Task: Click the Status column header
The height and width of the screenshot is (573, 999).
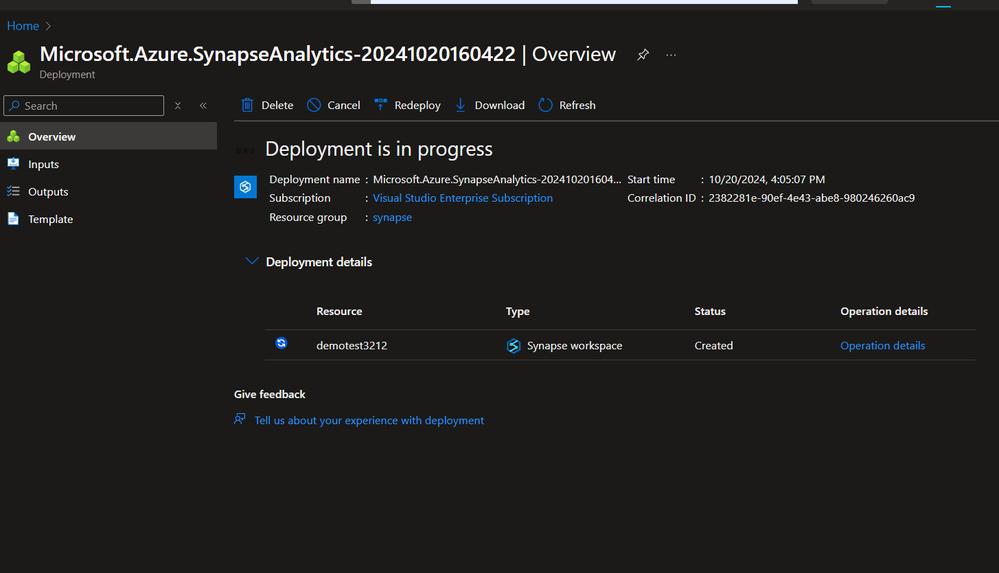Action: tap(710, 312)
